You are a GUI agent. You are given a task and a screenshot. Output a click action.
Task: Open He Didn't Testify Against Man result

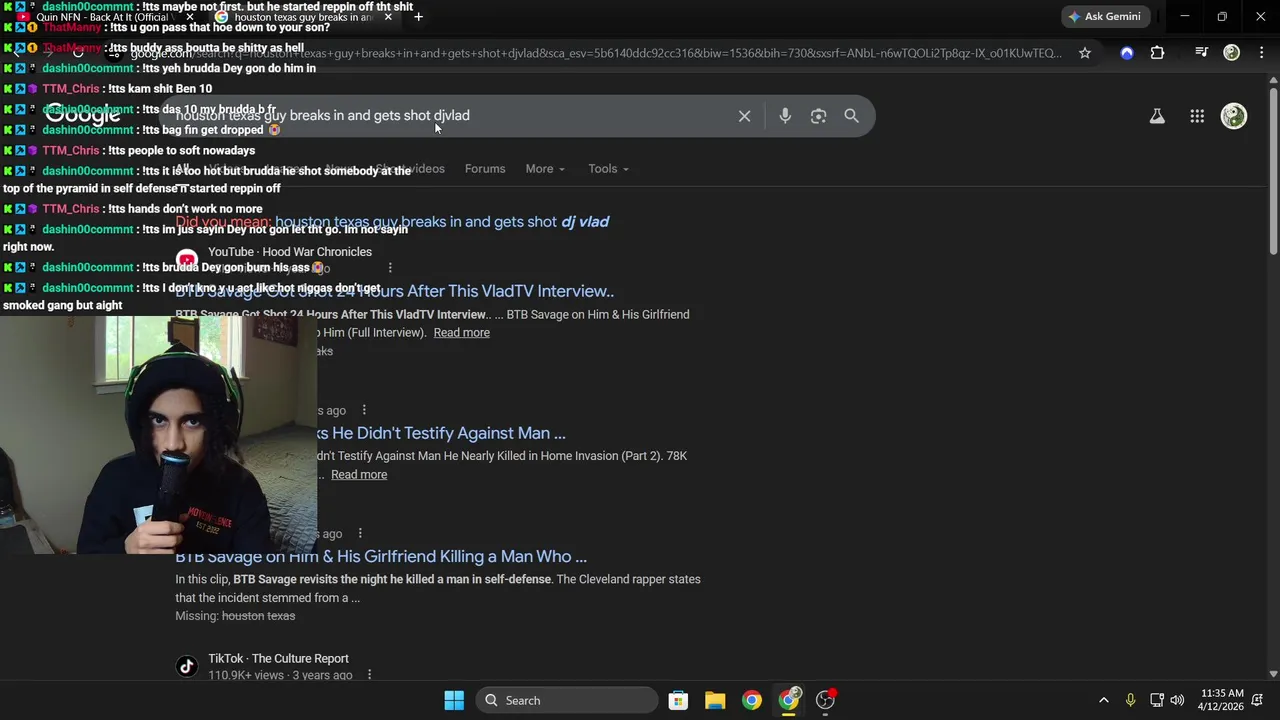tap(441, 433)
